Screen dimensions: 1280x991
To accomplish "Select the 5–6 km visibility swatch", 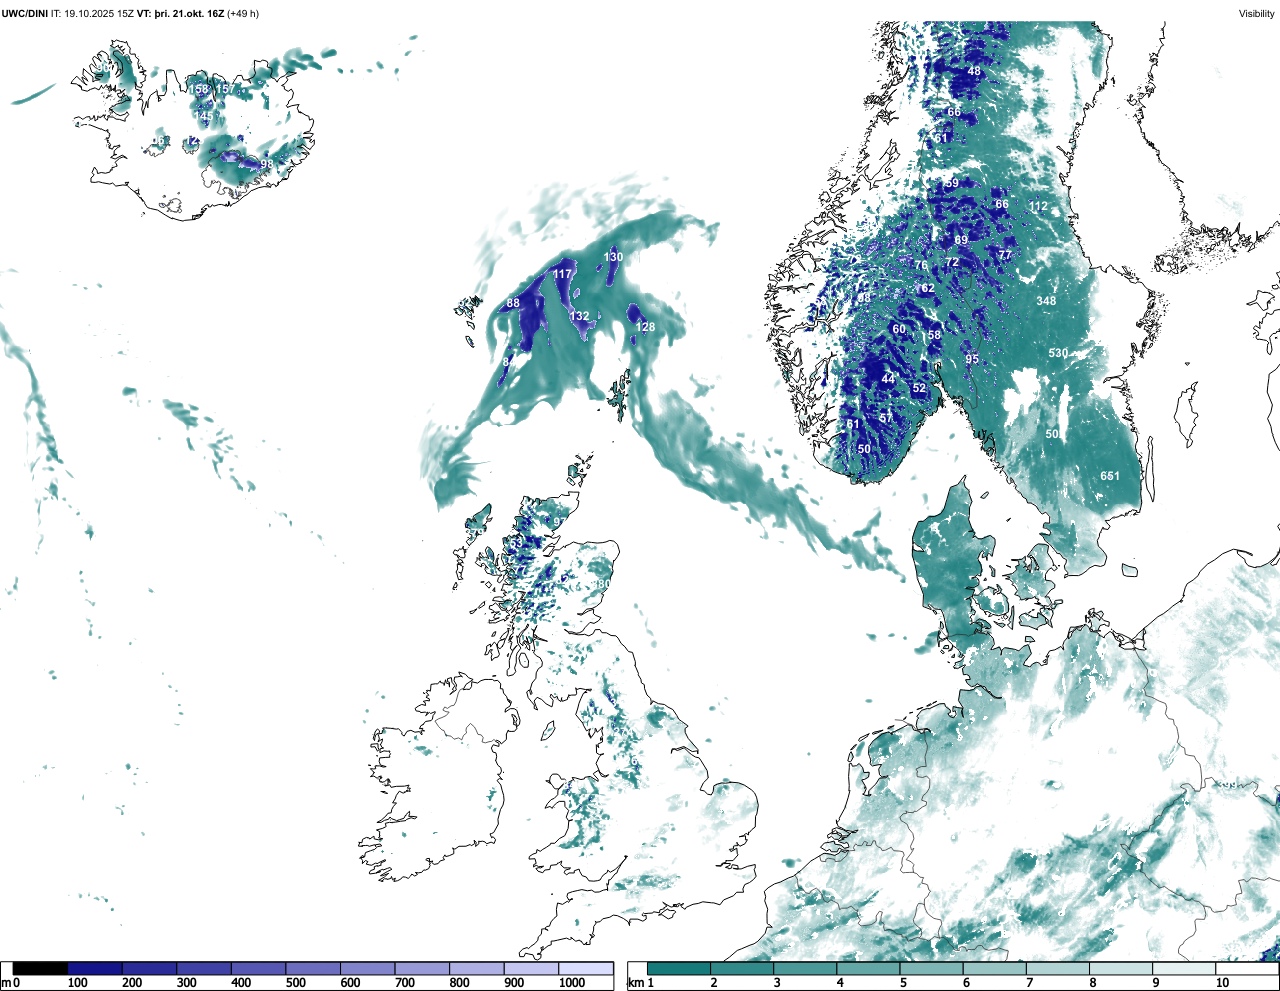I will 932,969.
